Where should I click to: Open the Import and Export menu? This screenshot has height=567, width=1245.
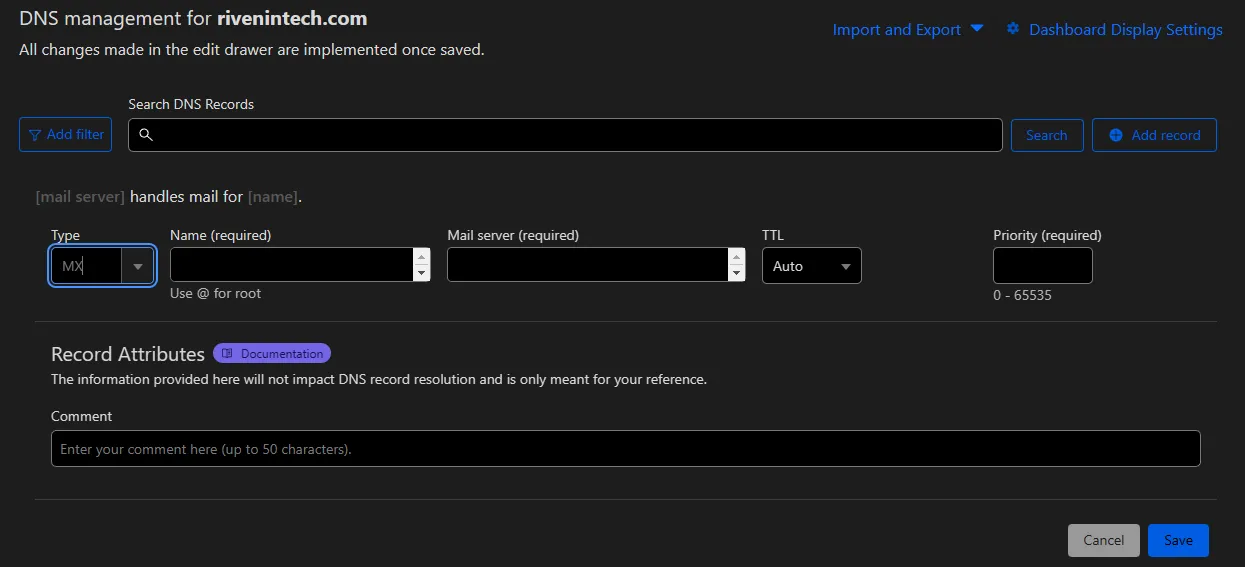pyautogui.click(x=908, y=29)
